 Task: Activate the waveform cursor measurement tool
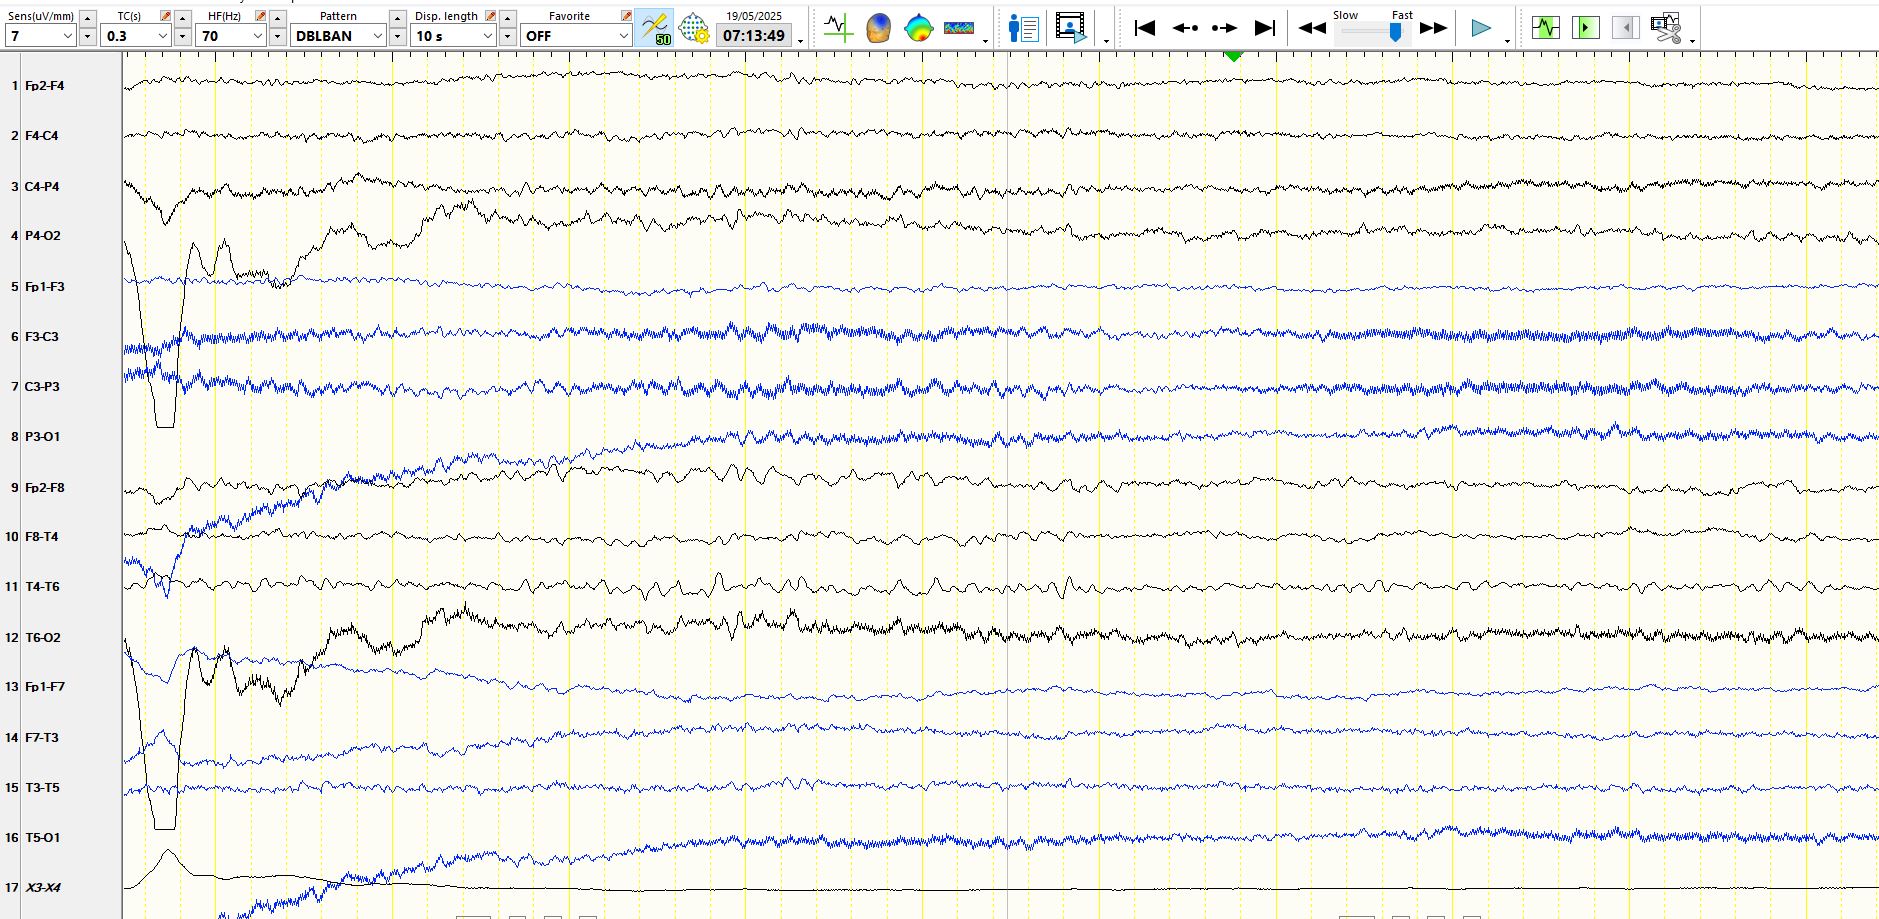(838, 28)
